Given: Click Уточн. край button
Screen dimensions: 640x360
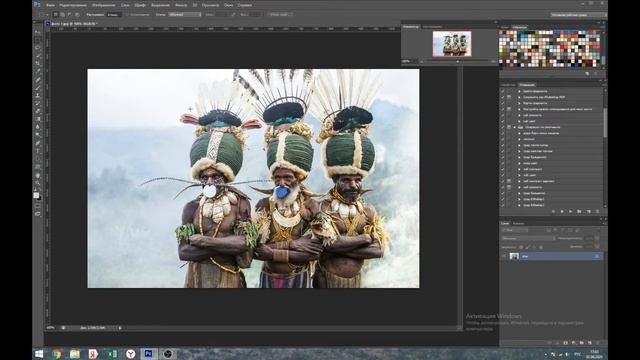Looking at the screenshot, I should (280, 14).
